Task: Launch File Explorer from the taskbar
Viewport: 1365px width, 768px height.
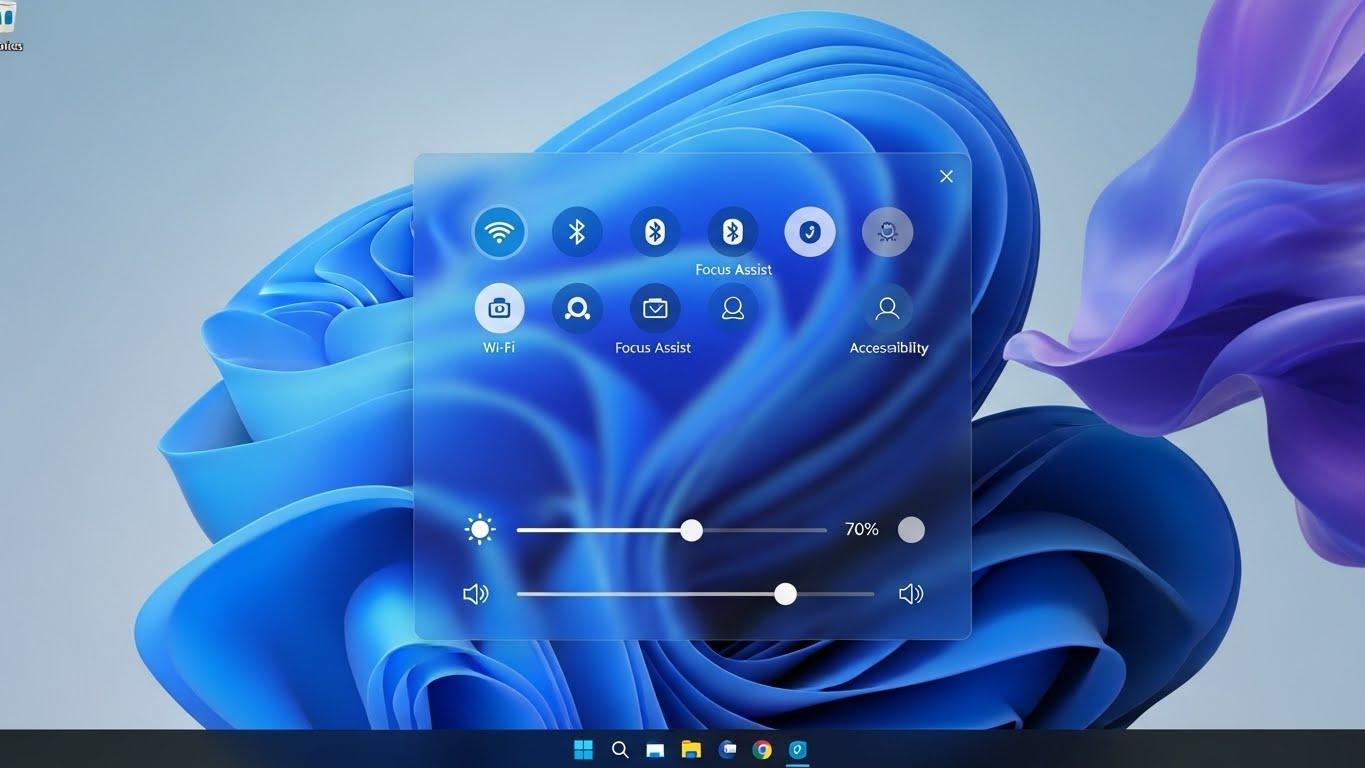Action: click(x=689, y=749)
